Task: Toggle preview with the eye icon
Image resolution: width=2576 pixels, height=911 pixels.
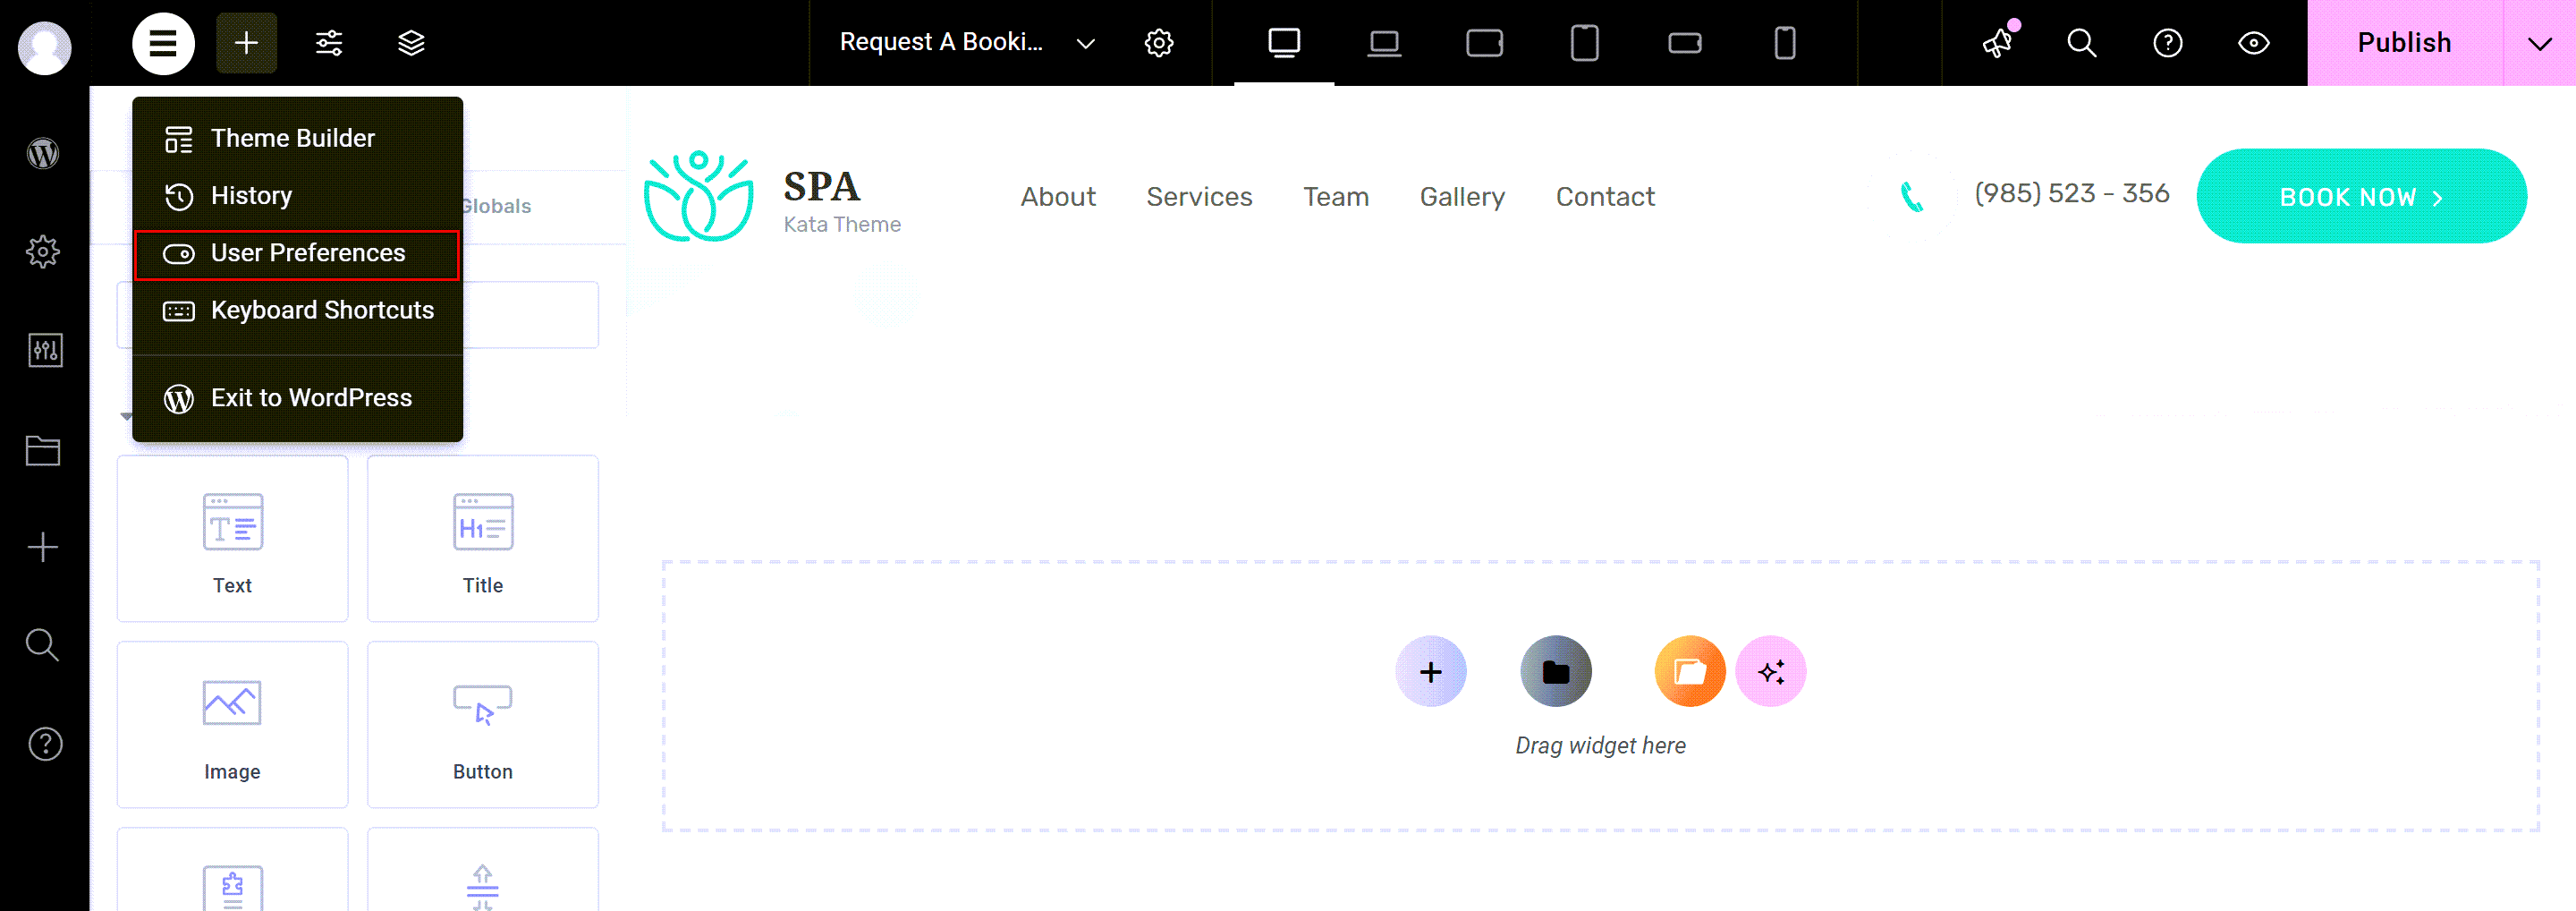Action: 2253,43
